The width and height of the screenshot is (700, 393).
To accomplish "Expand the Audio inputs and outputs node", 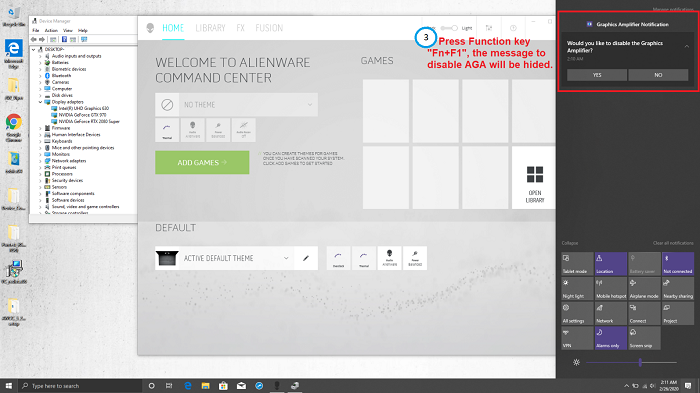I will point(40,56).
